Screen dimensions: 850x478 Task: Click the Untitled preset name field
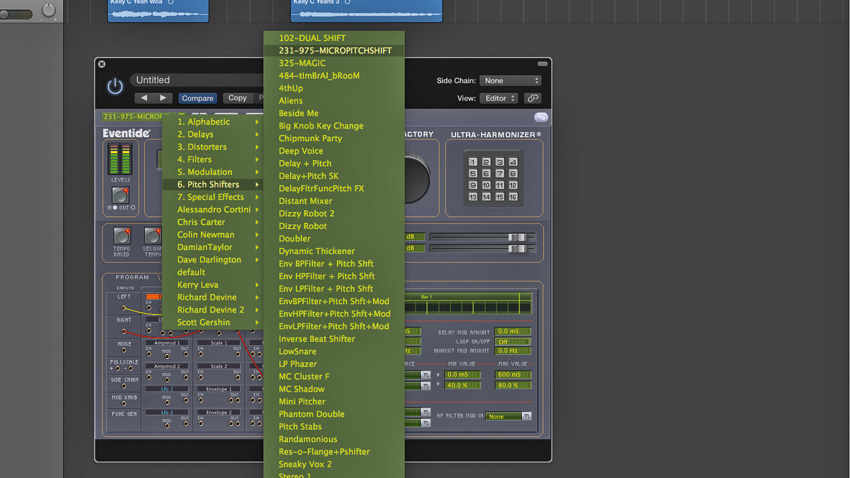pos(197,80)
